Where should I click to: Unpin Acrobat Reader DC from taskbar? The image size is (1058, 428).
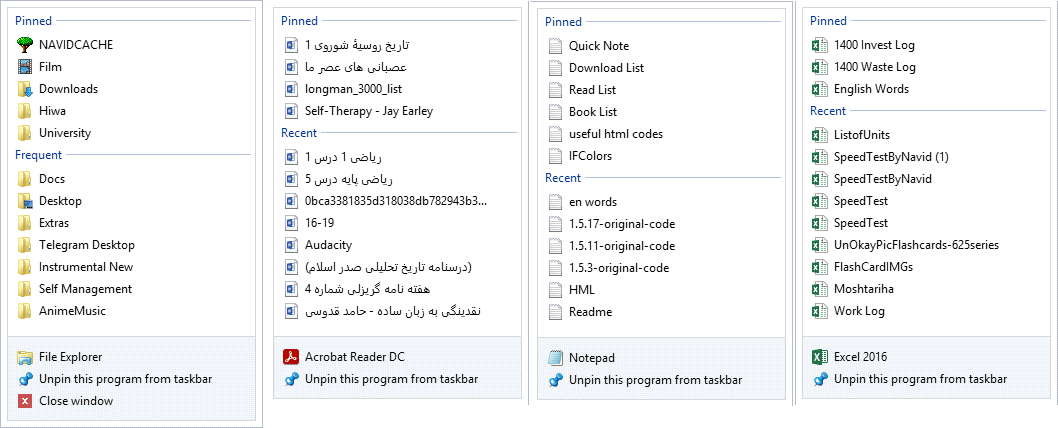click(390, 379)
